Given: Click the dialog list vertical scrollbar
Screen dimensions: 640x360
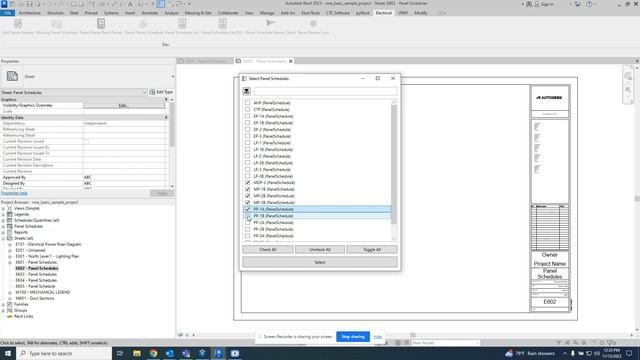Looking at the screenshot, I should (x=394, y=164).
